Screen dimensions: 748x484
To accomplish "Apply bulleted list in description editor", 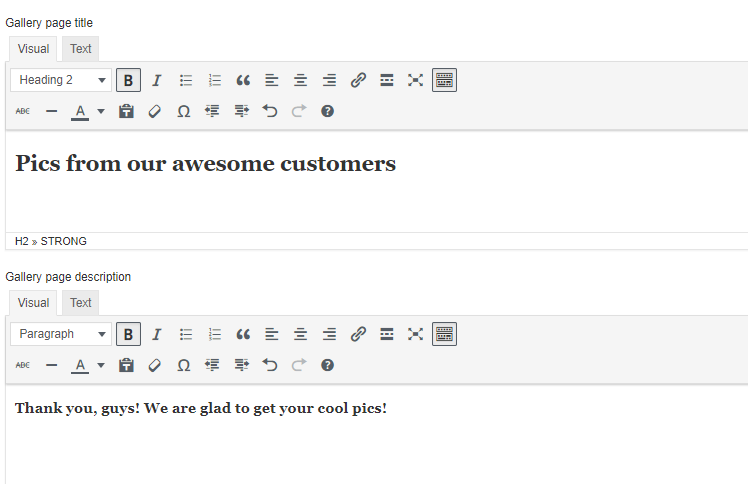I will point(186,335).
